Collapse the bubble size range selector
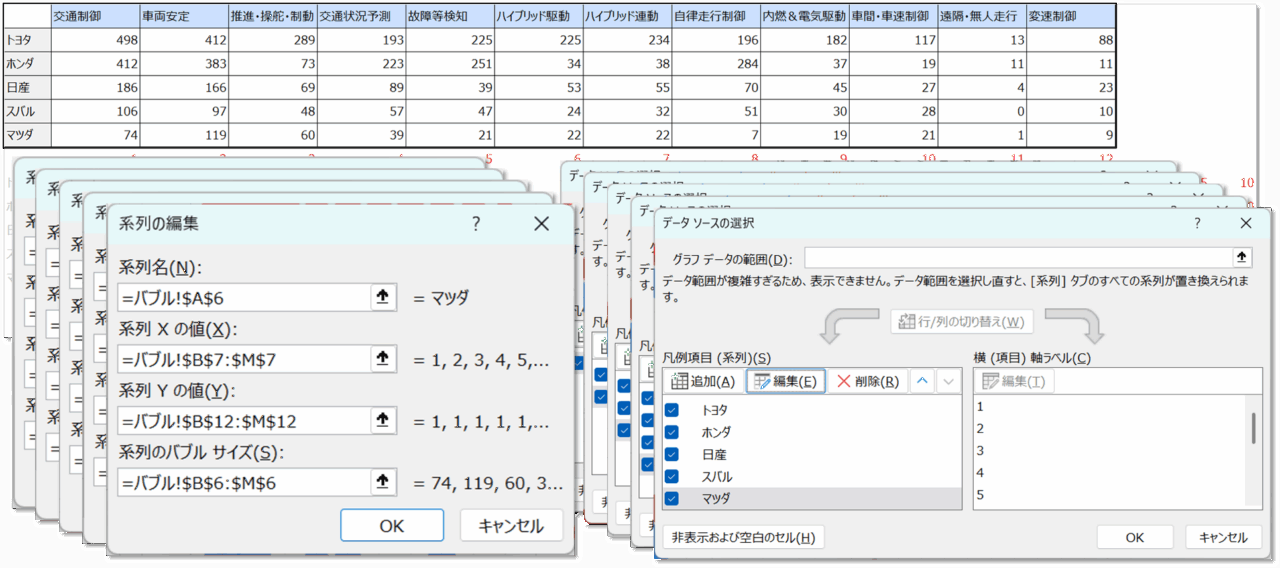The width and height of the screenshot is (1280, 568). point(382,482)
